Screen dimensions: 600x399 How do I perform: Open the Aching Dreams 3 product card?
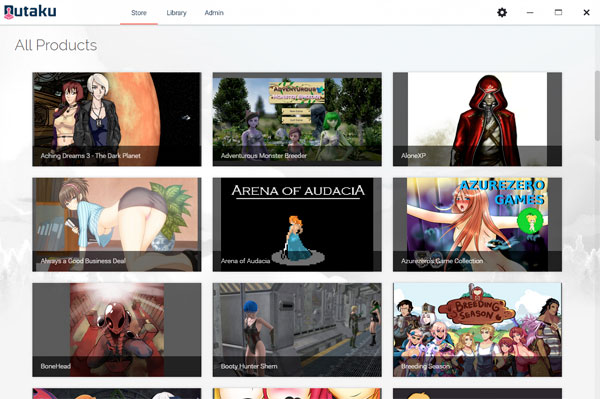117,119
